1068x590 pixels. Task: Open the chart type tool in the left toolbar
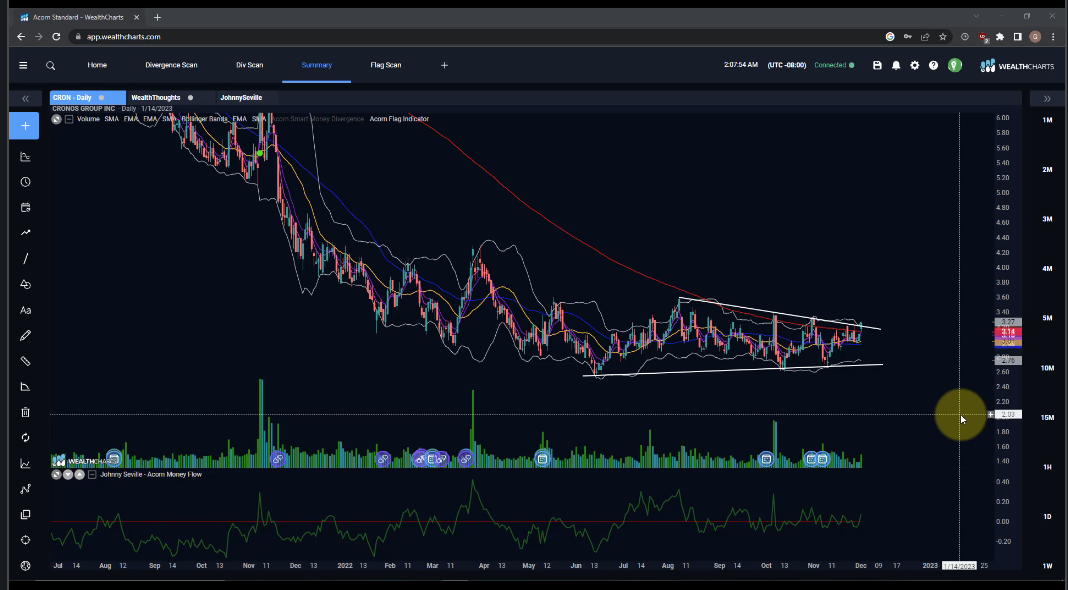tap(25, 157)
